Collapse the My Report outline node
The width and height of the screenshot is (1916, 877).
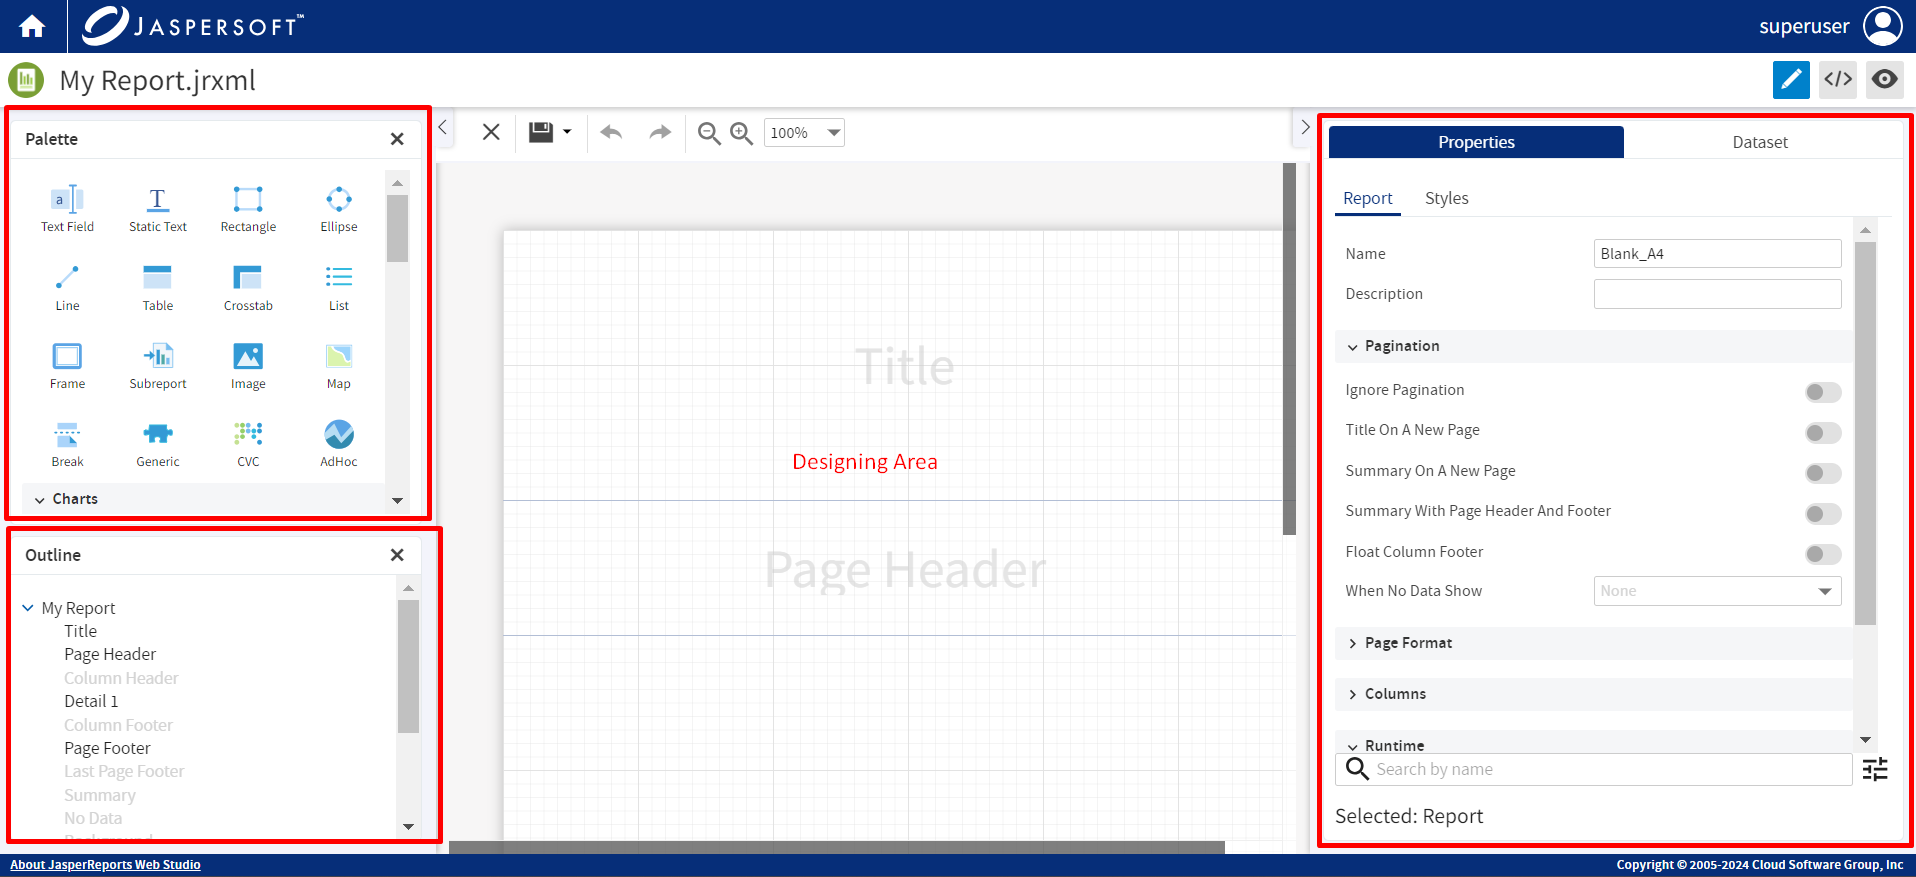(28, 608)
